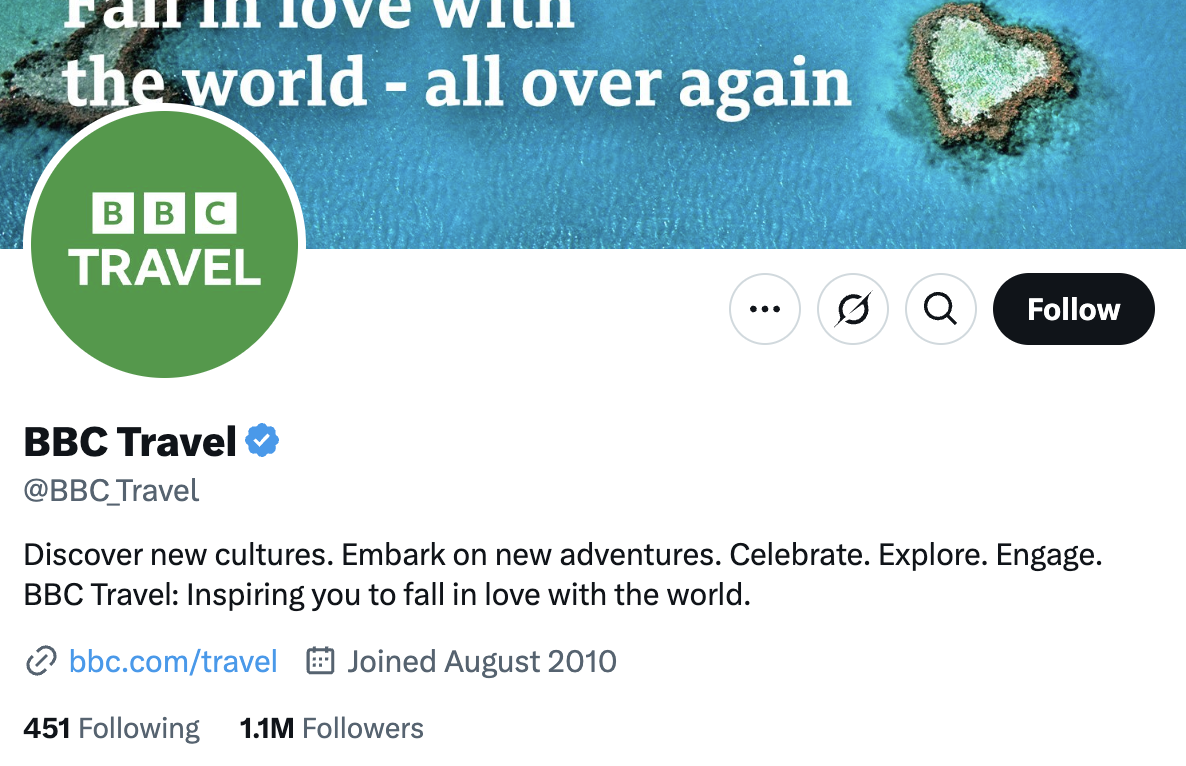Click the magnifying glass search button
This screenshot has height=766, width=1186.
point(940,309)
